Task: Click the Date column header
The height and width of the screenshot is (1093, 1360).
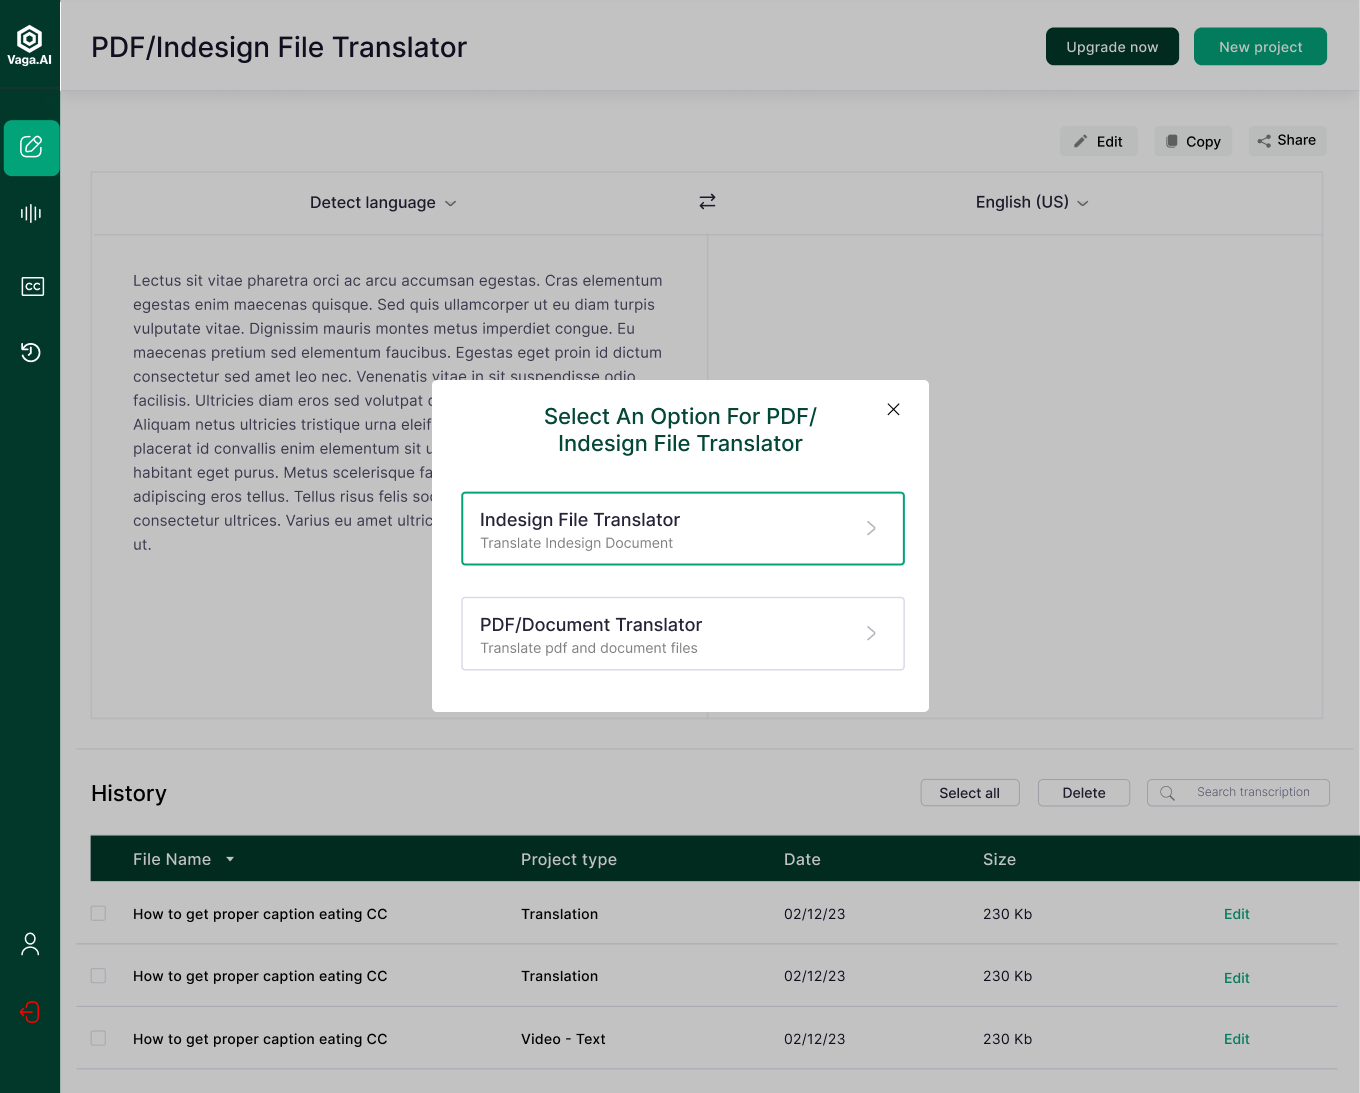Action: click(802, 859)
